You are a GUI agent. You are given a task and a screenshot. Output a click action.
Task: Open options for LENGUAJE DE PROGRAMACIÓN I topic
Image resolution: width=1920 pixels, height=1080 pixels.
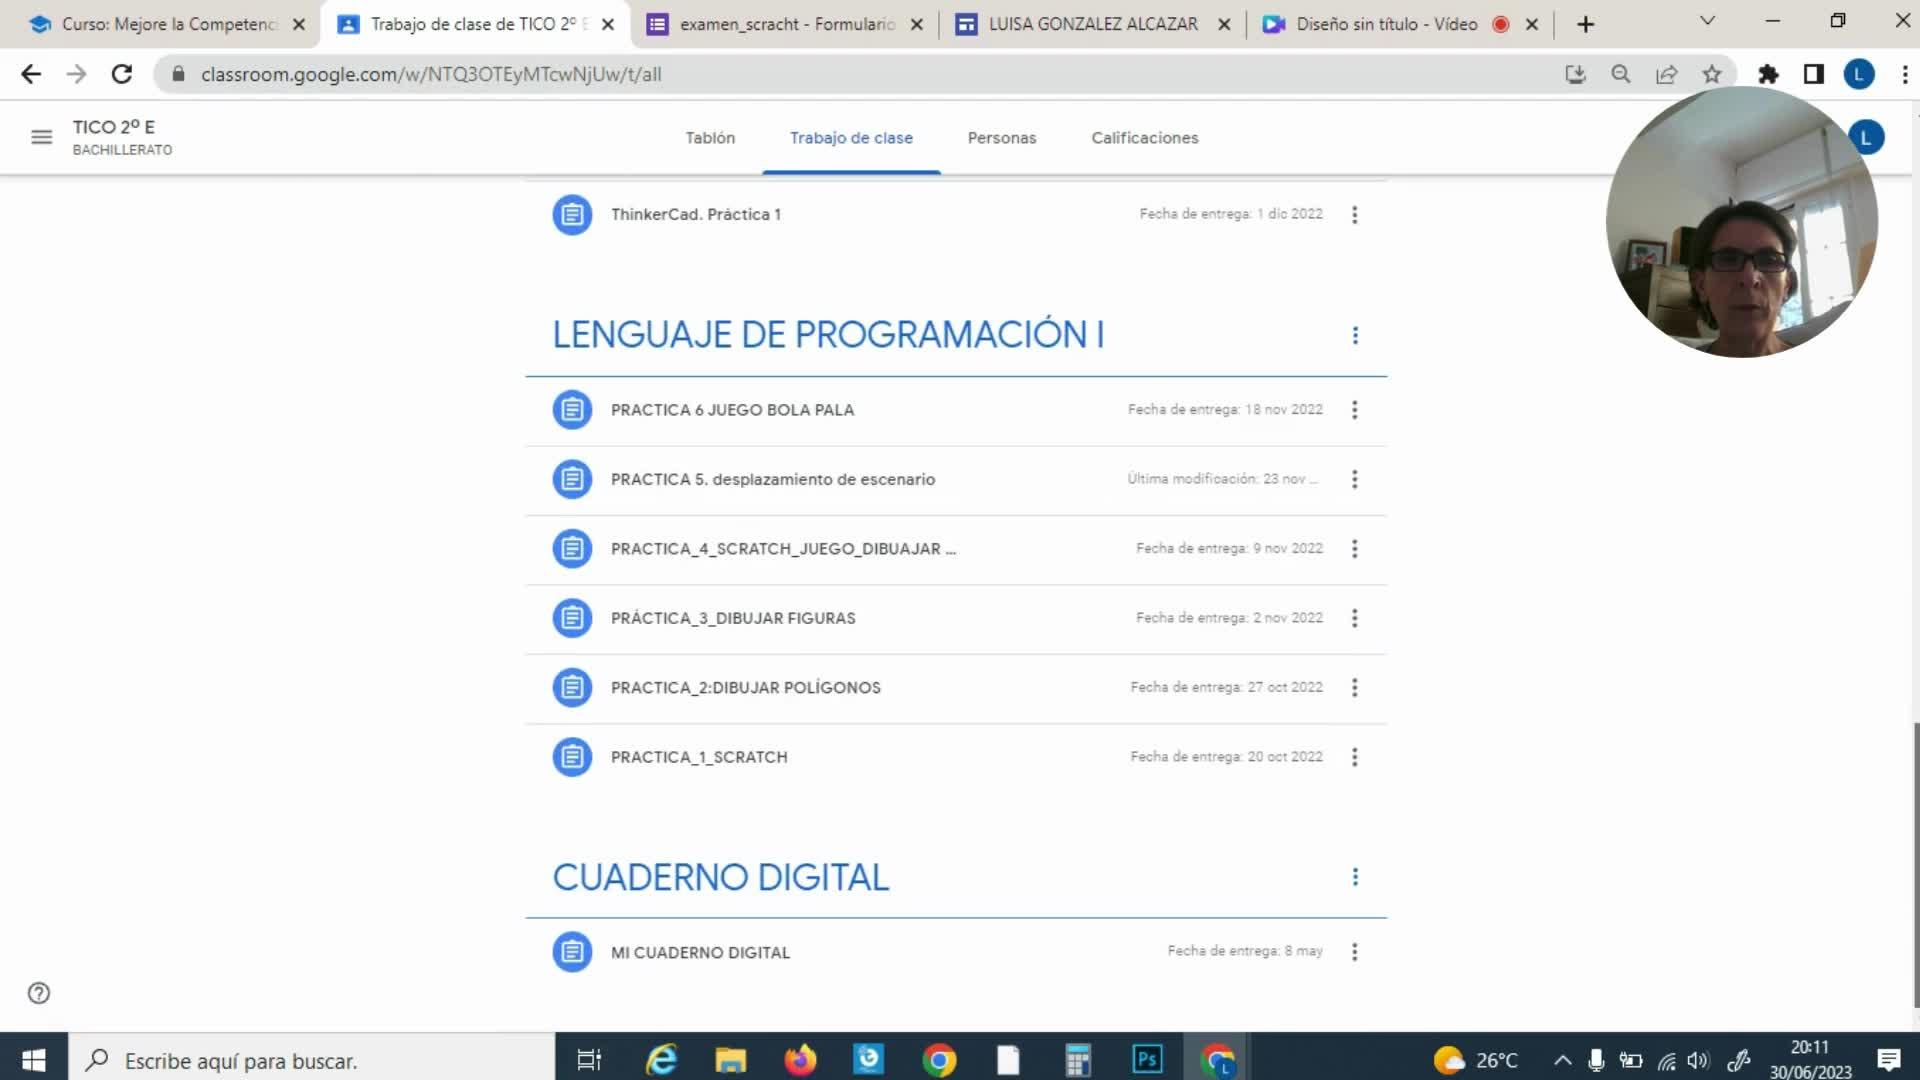point(1355,335)
